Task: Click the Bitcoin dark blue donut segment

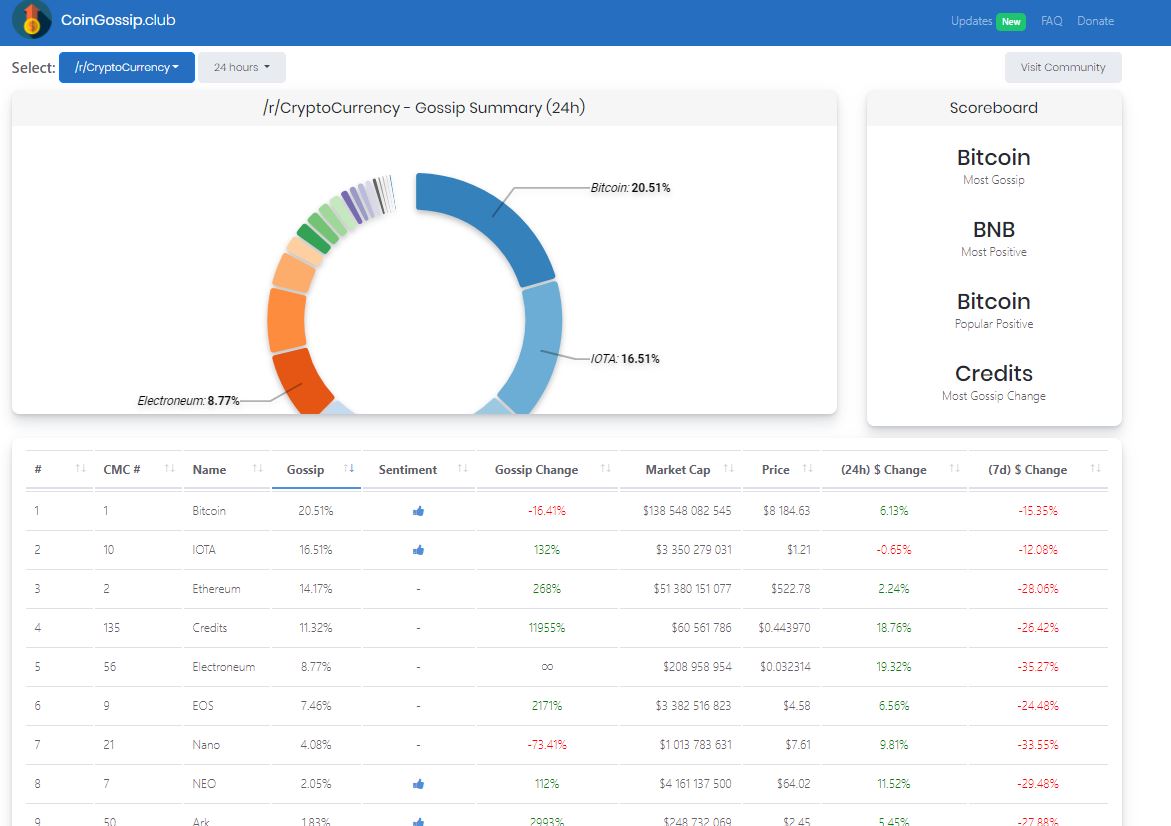Action: 493,217
